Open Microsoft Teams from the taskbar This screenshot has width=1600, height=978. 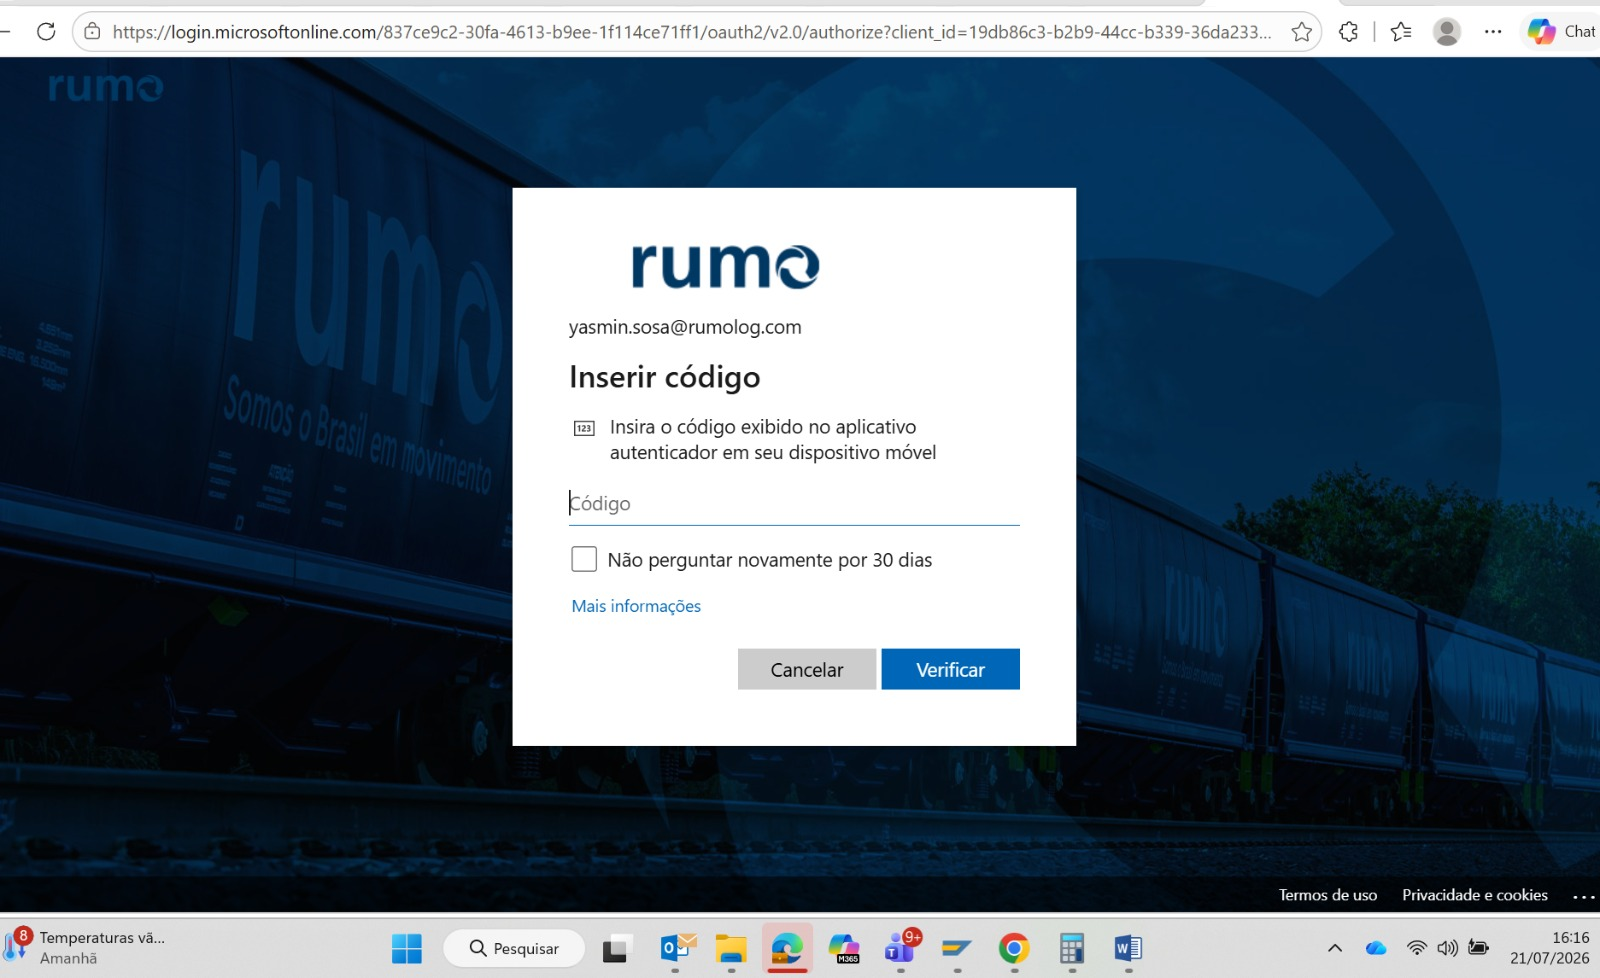point(901,948)
